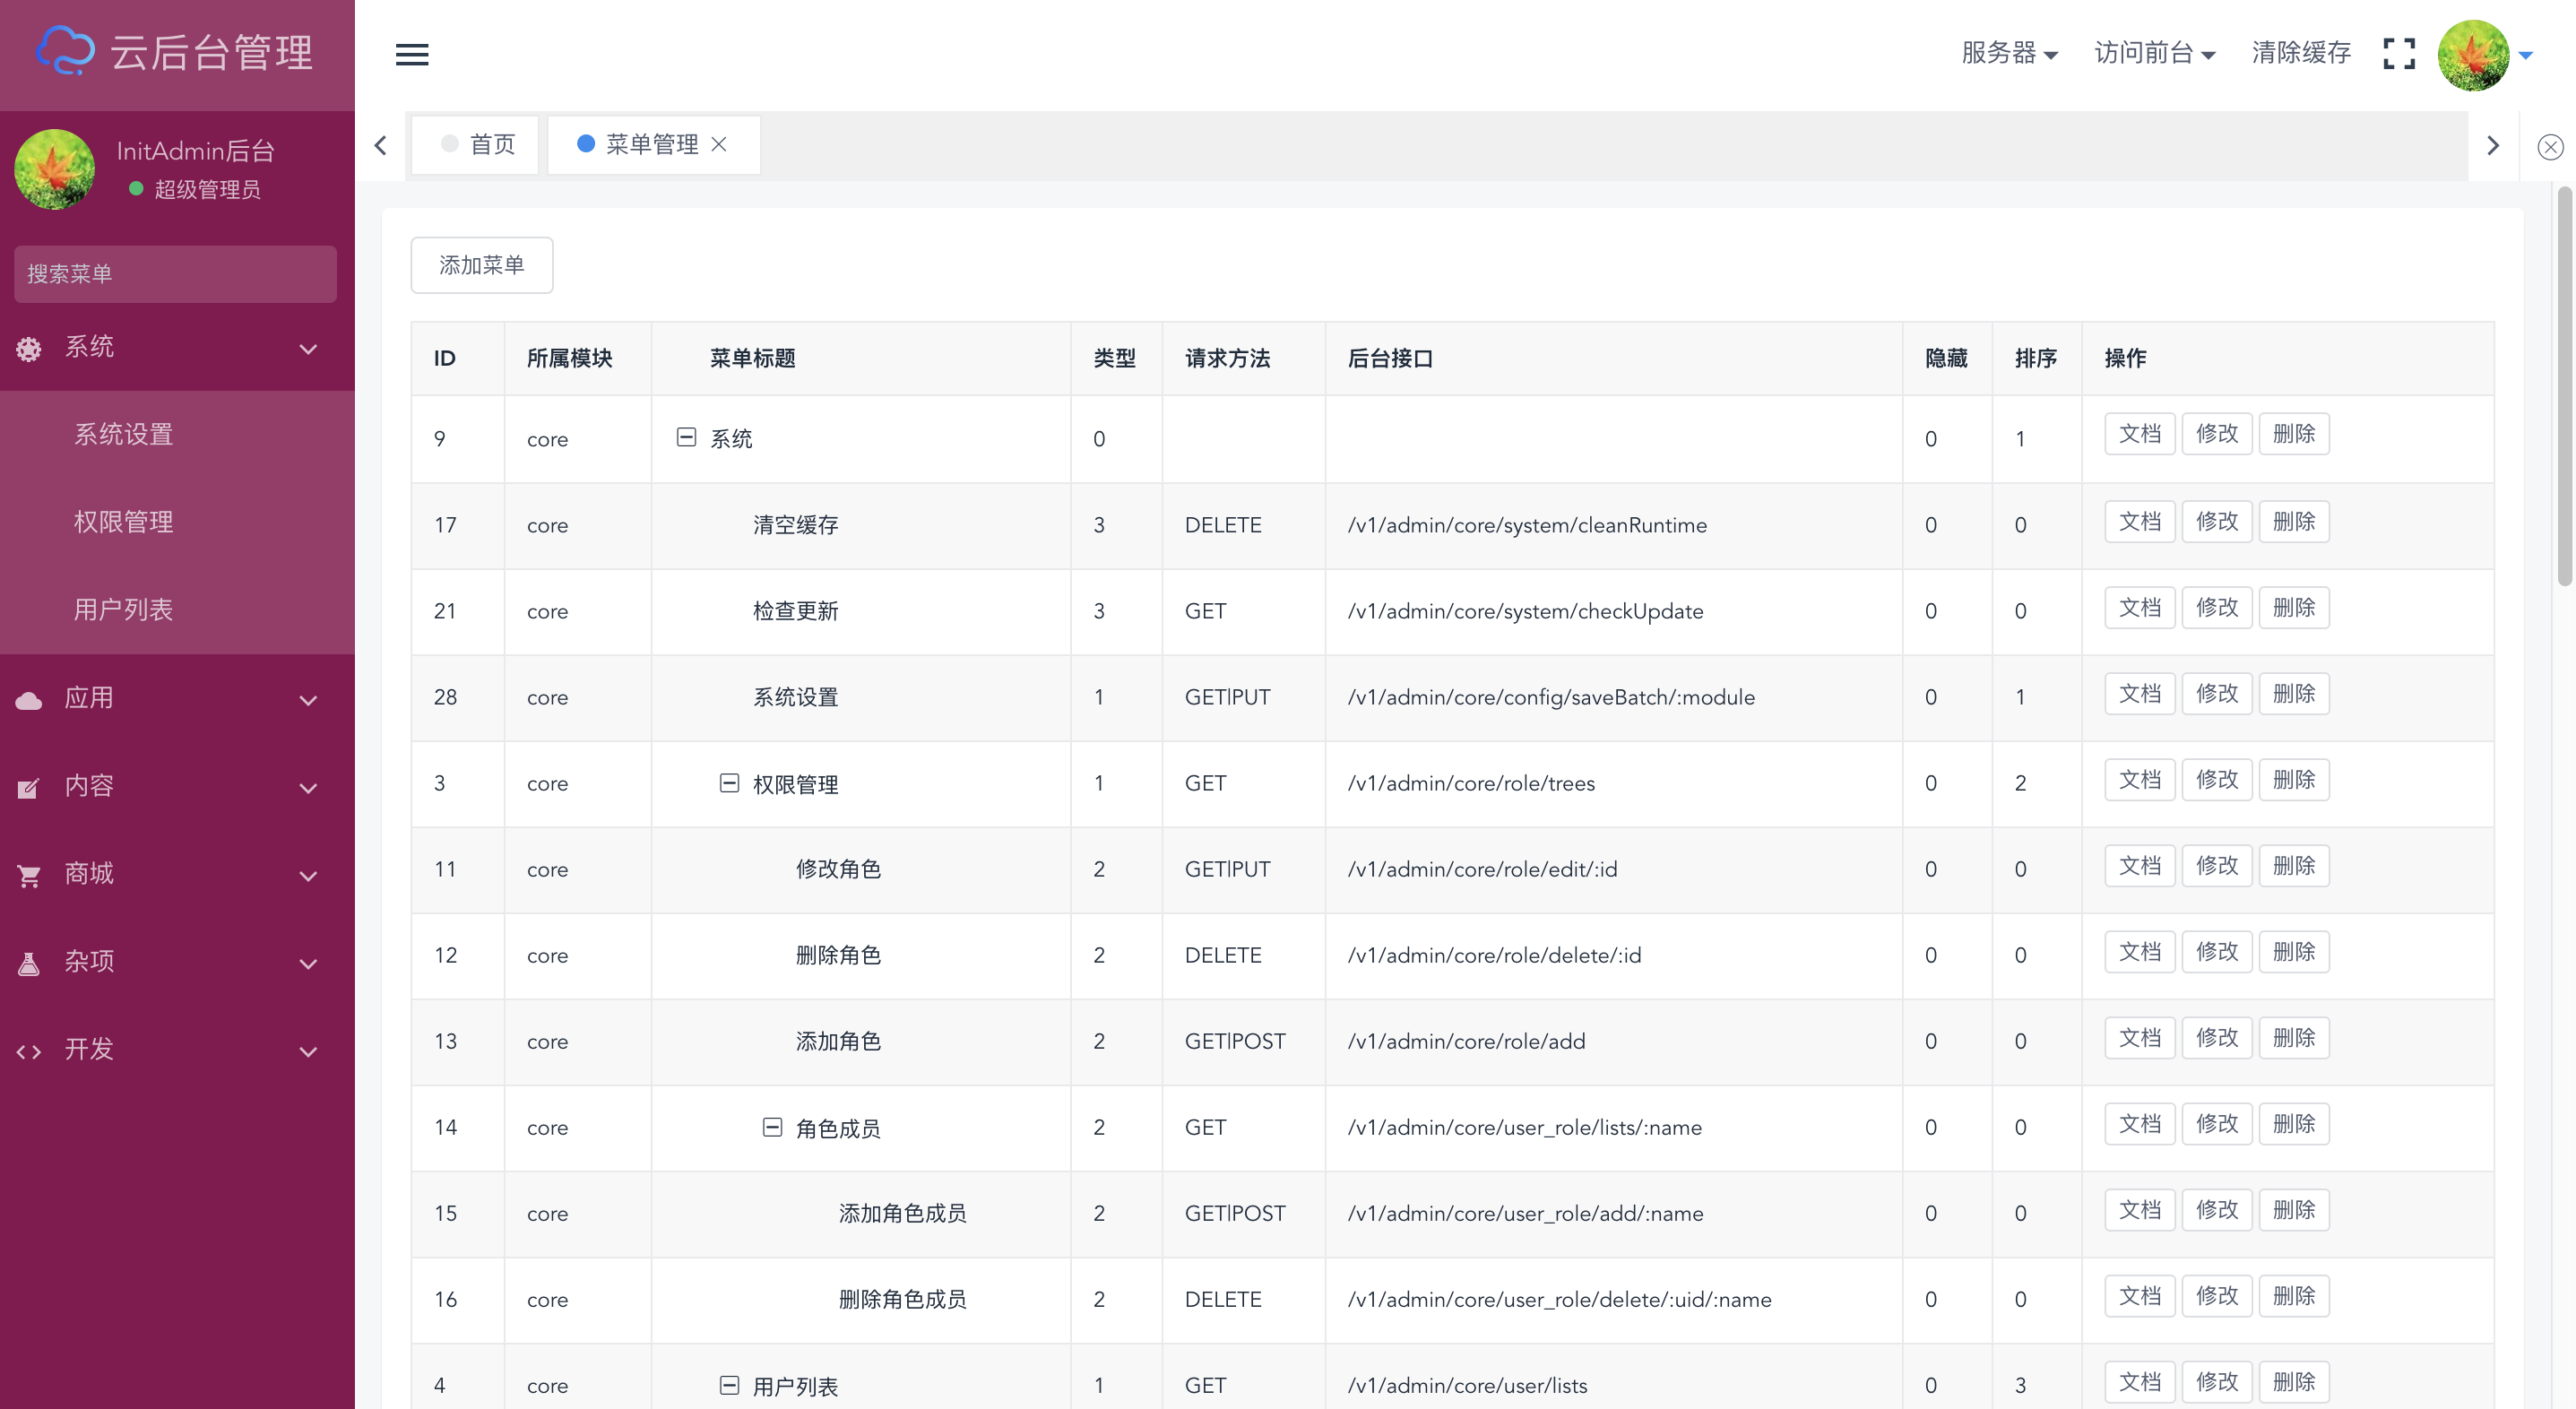The image size is (2576, 1409).
Task: Collapse the 角色成员 tree row
Action: coord(772,1127)
